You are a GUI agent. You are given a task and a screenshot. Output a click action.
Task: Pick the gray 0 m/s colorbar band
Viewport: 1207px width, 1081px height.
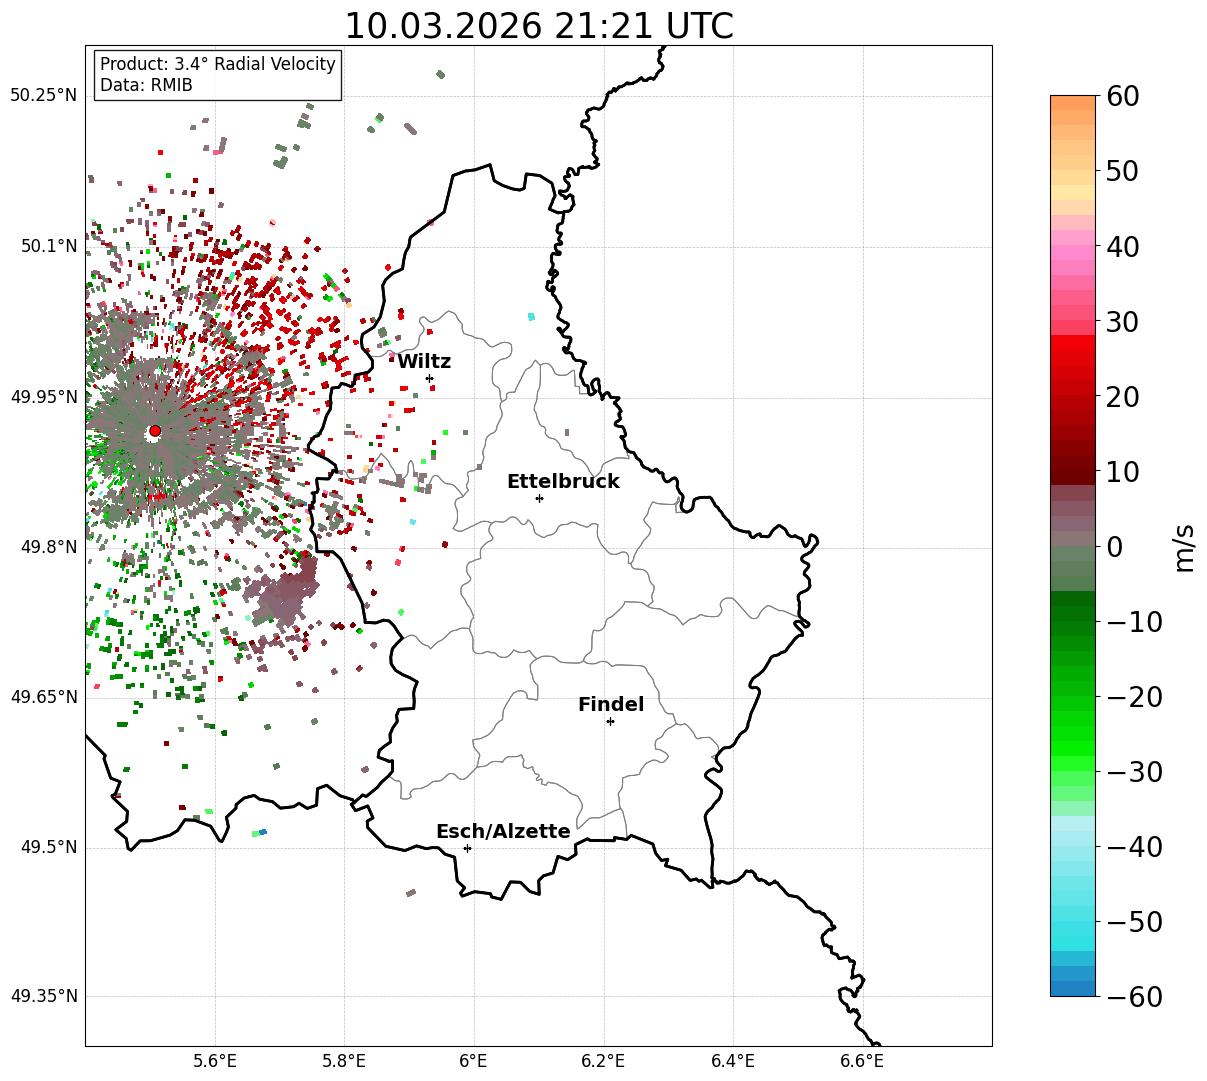(x=1073, y=546)
